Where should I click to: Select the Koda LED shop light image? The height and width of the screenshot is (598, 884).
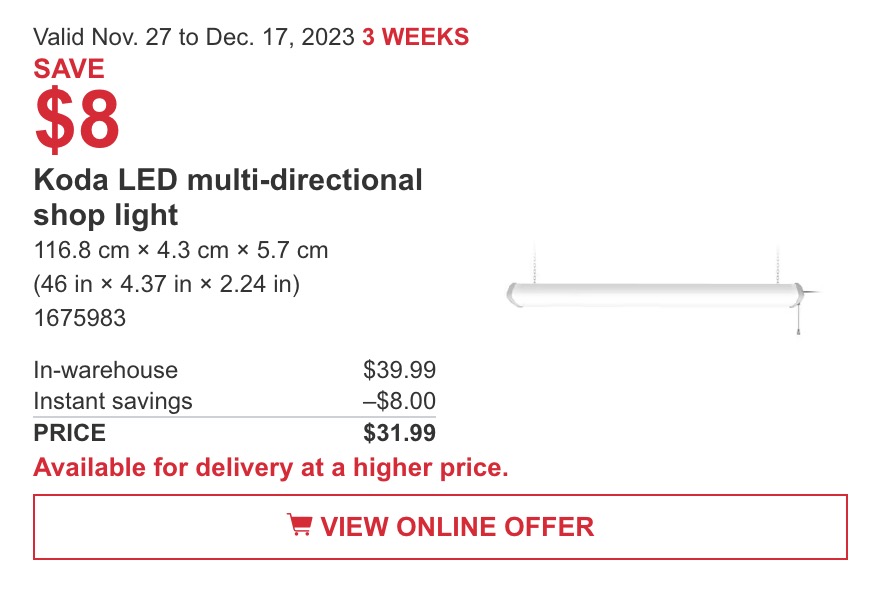(662, 291)
